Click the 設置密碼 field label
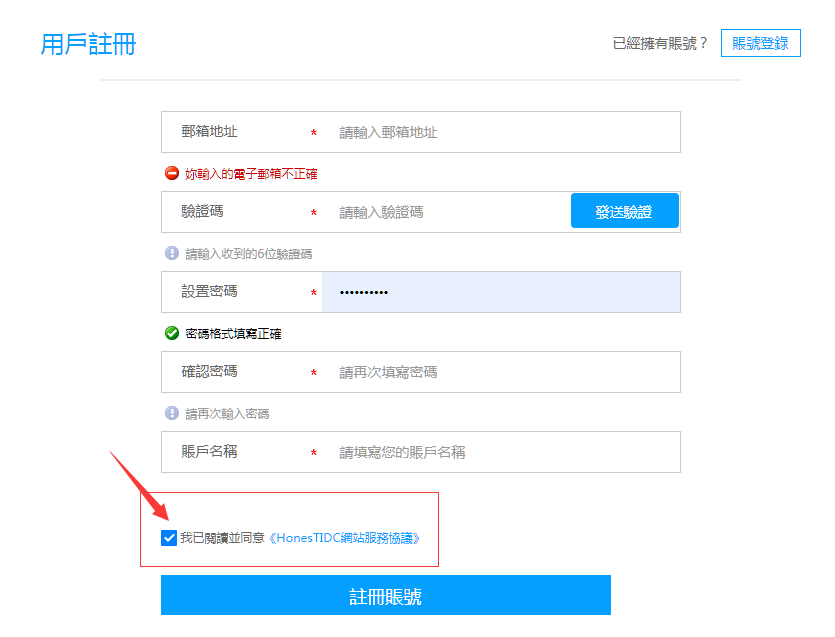The height and width of the screenshot is (637, 835). 209,292
